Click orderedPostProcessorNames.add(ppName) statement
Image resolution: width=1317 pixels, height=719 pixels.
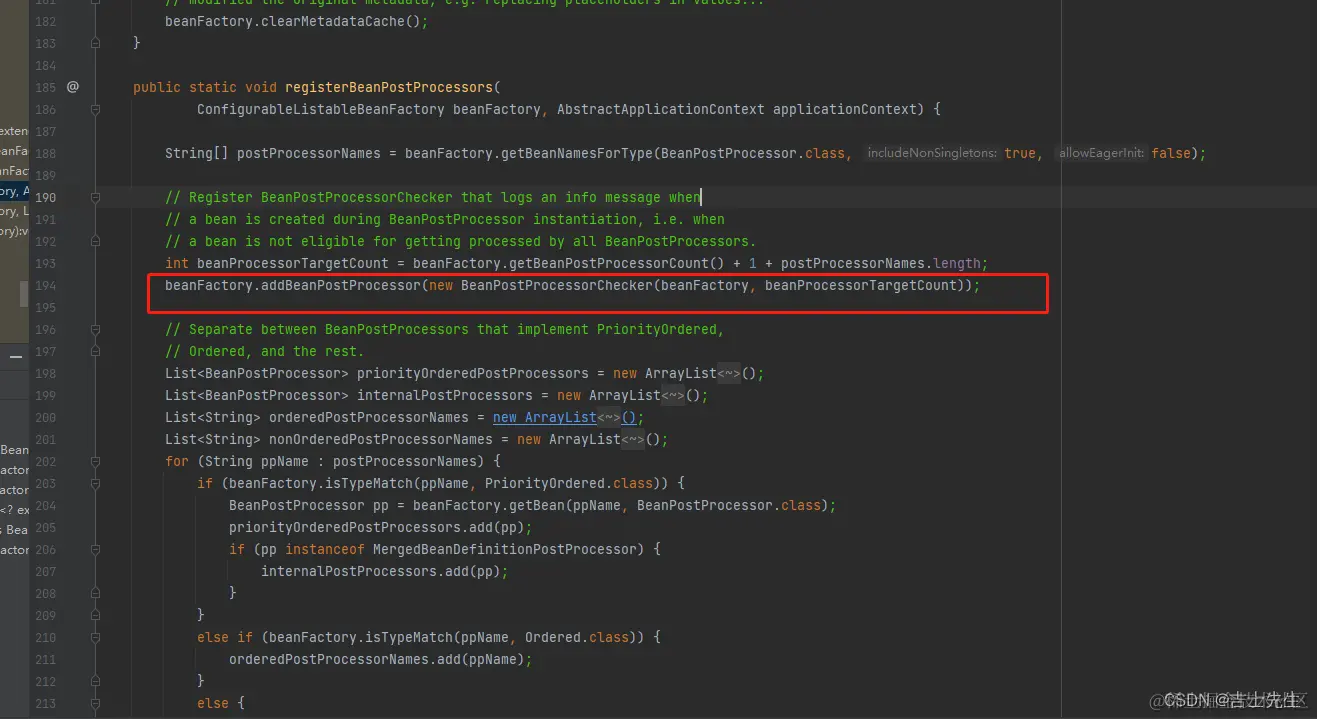[381, 659]
